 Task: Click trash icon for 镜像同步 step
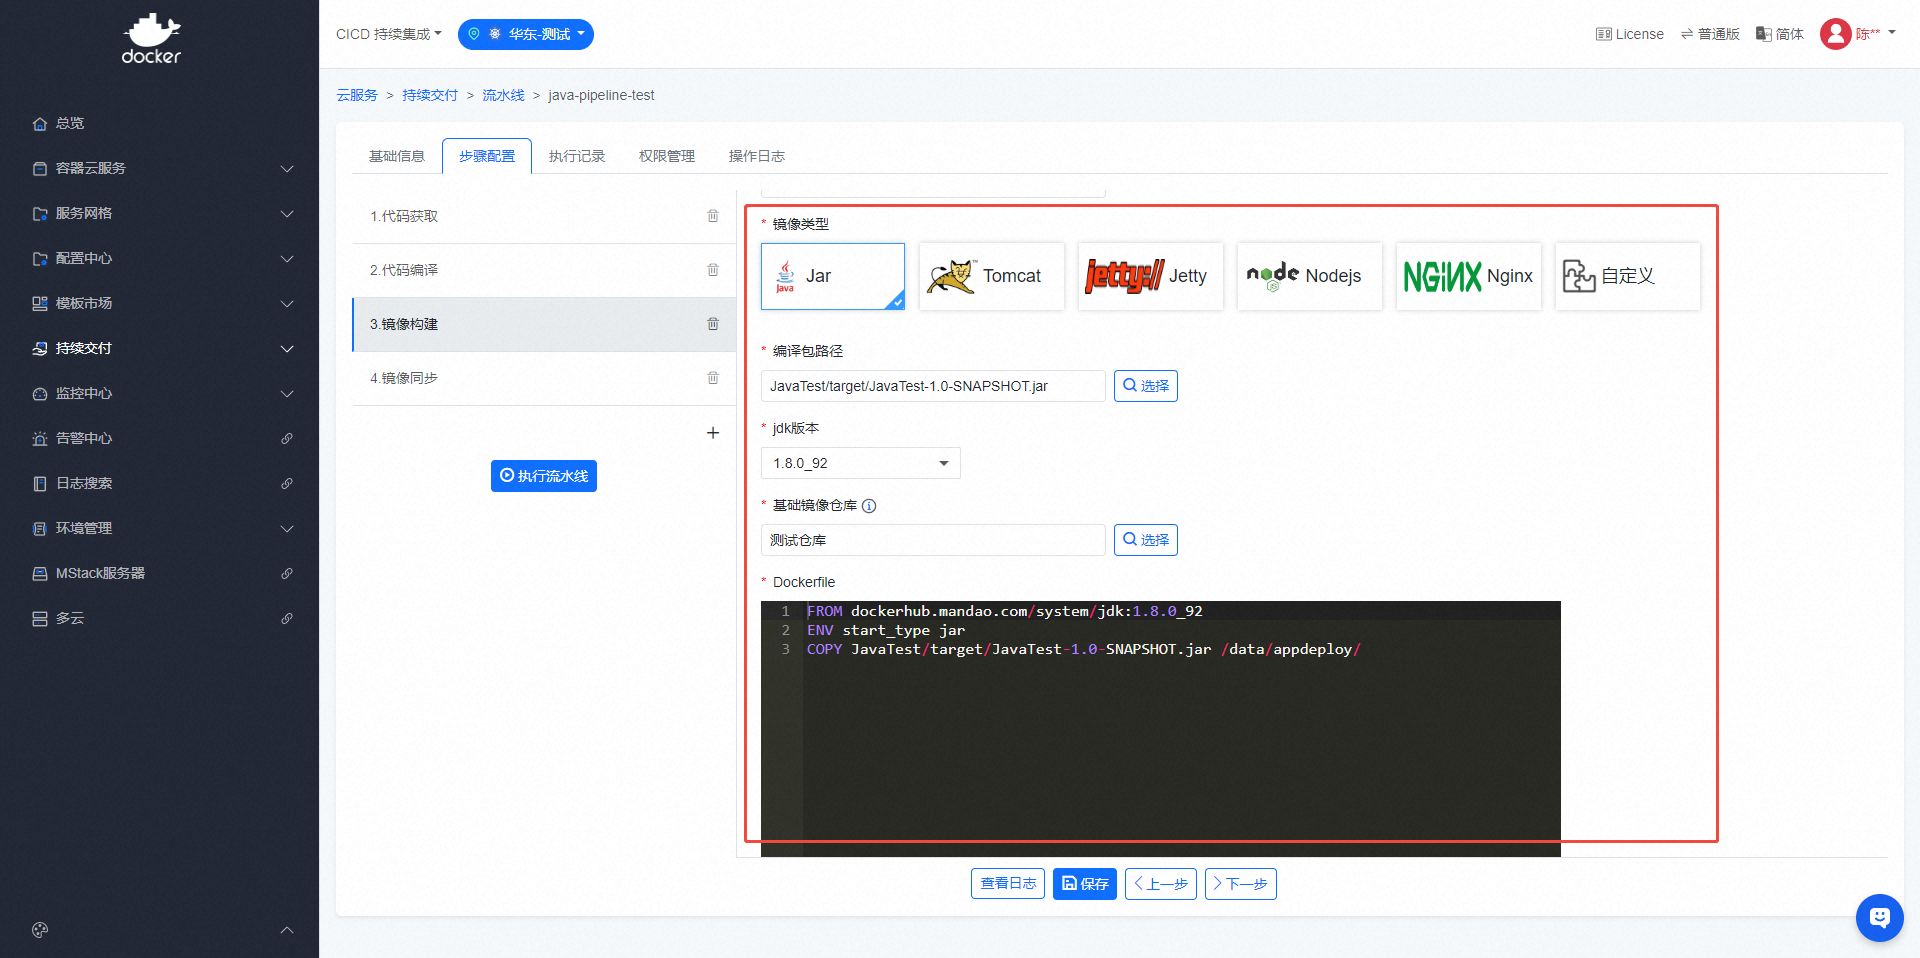[713, 378]
